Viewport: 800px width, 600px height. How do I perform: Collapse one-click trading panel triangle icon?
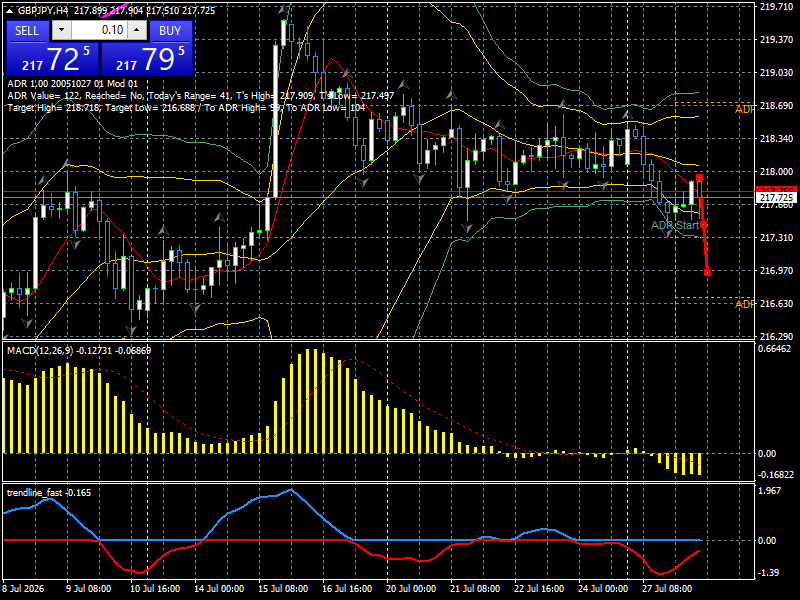(10, 11)
